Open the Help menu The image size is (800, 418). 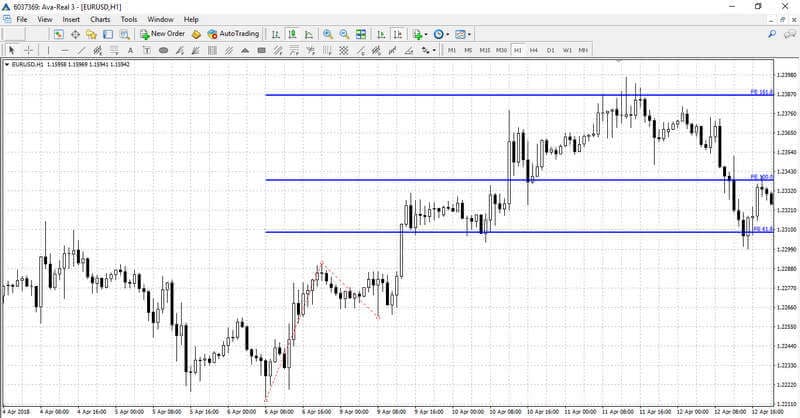(x=191, y=19)
